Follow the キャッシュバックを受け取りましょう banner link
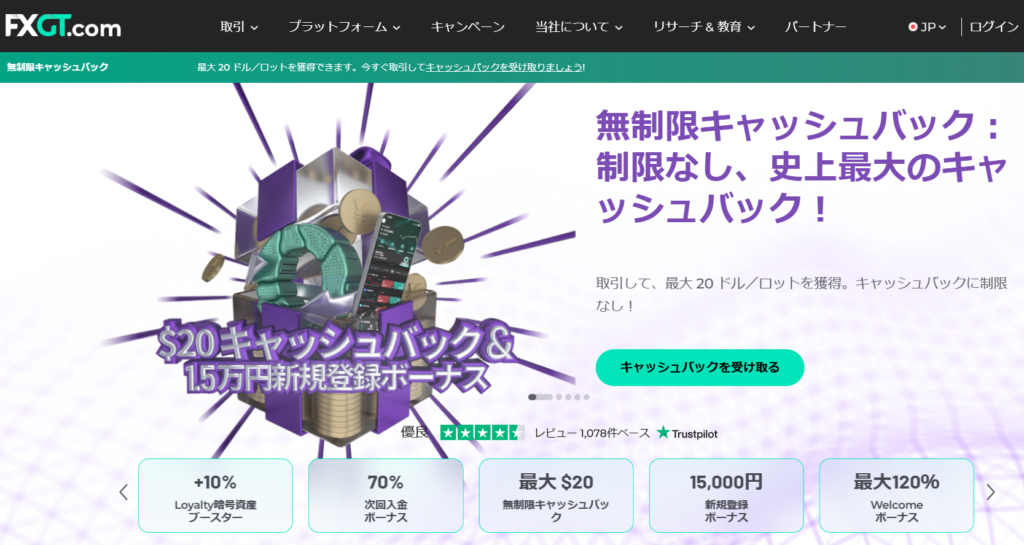1024x545 pixels. tap(504, 67)
